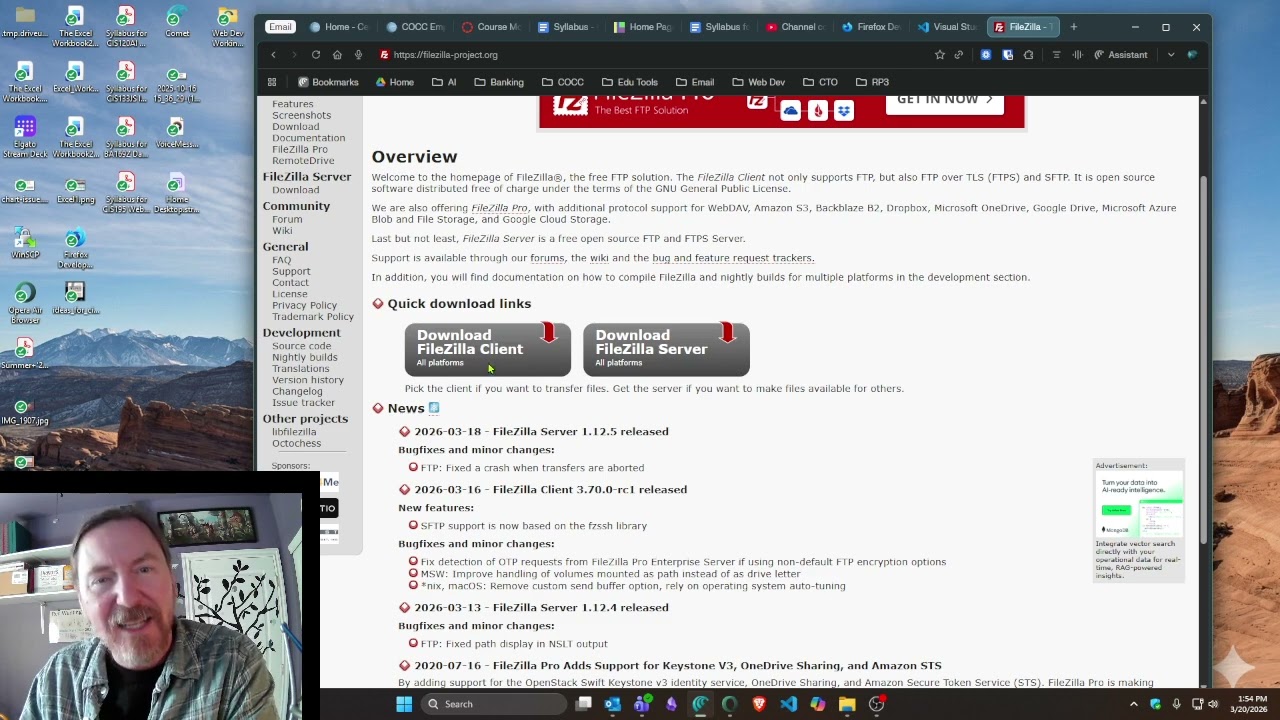This screenshot has width=1280, height=720.
Task: Go to the browser home page
Action: pyautogui.click(x=337, y=55)
